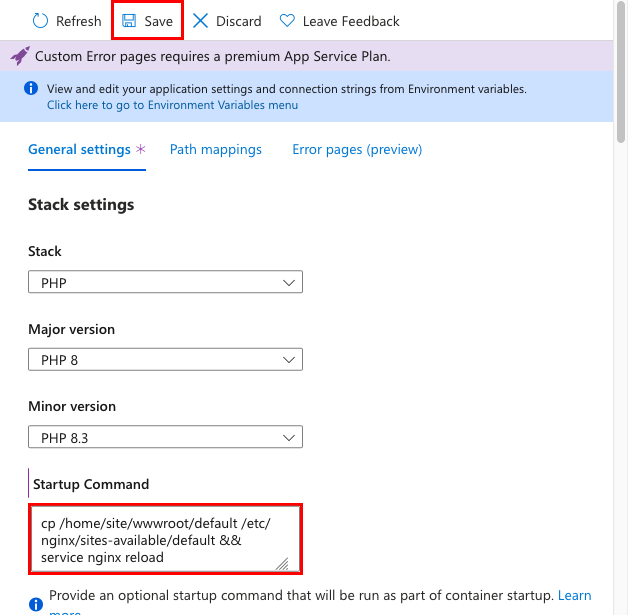The height and width of the screenshot is (615, 628).
Task: Click the info icon below Startup Command
Action: coord(36,604)
